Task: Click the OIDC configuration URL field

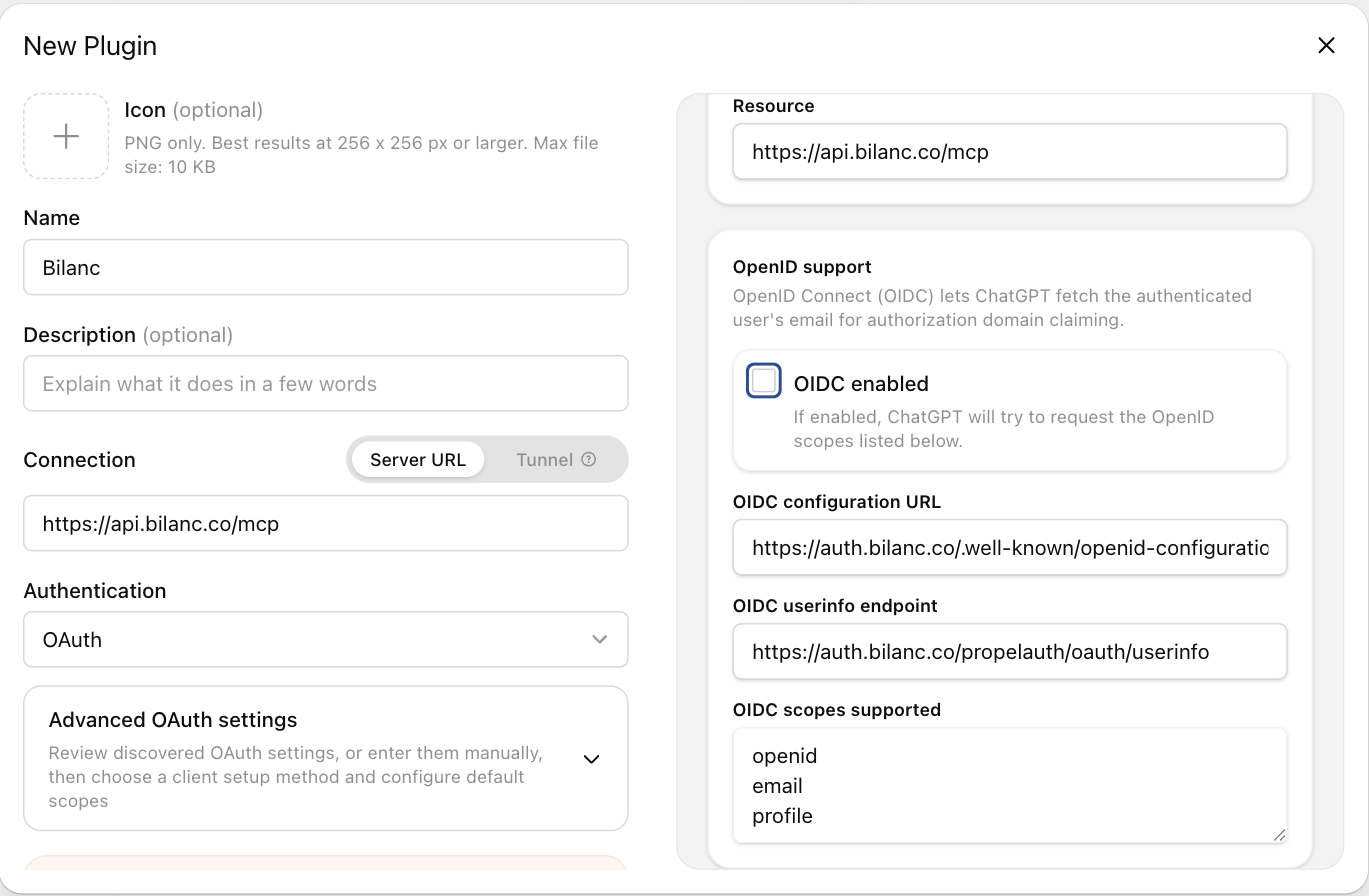Action: tap(1010, 547)
